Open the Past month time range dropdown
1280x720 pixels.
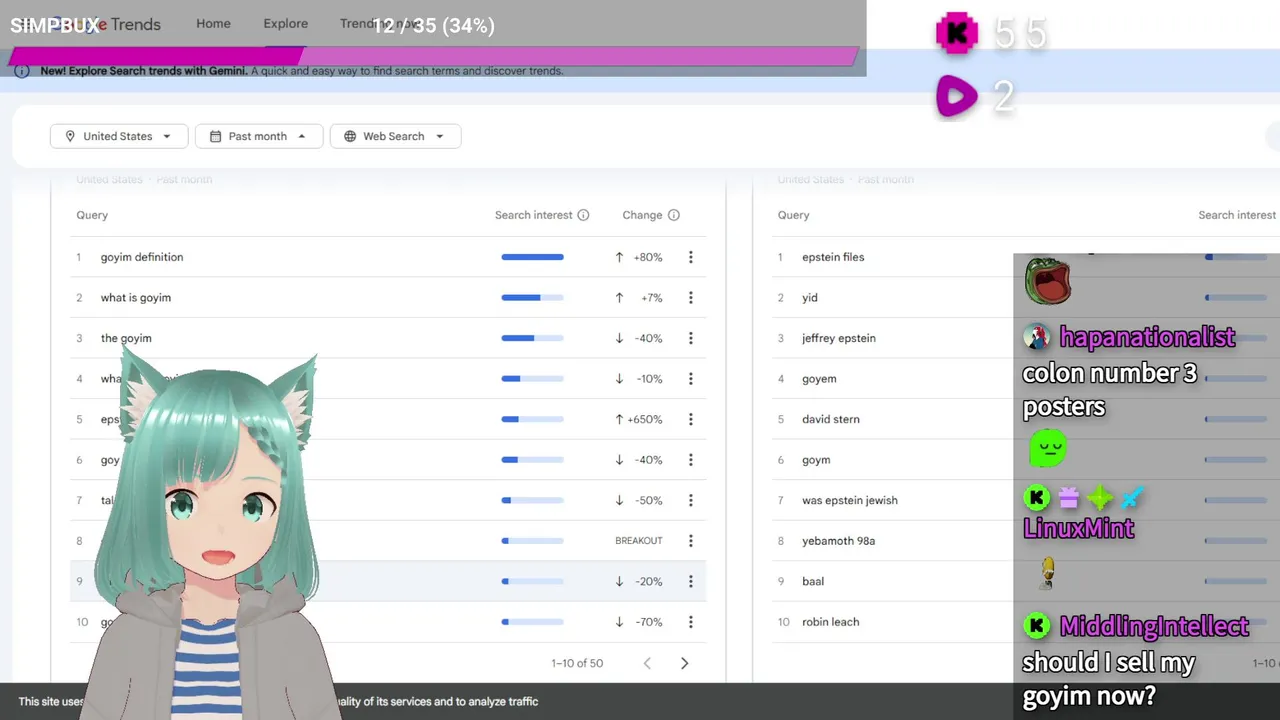(259, 136)
